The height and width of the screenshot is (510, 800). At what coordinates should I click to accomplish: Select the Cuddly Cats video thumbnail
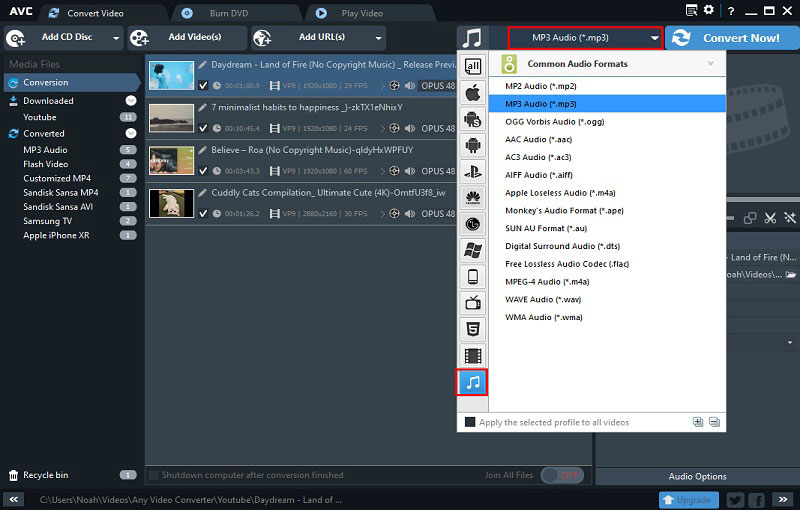click(x=171, y=203)
